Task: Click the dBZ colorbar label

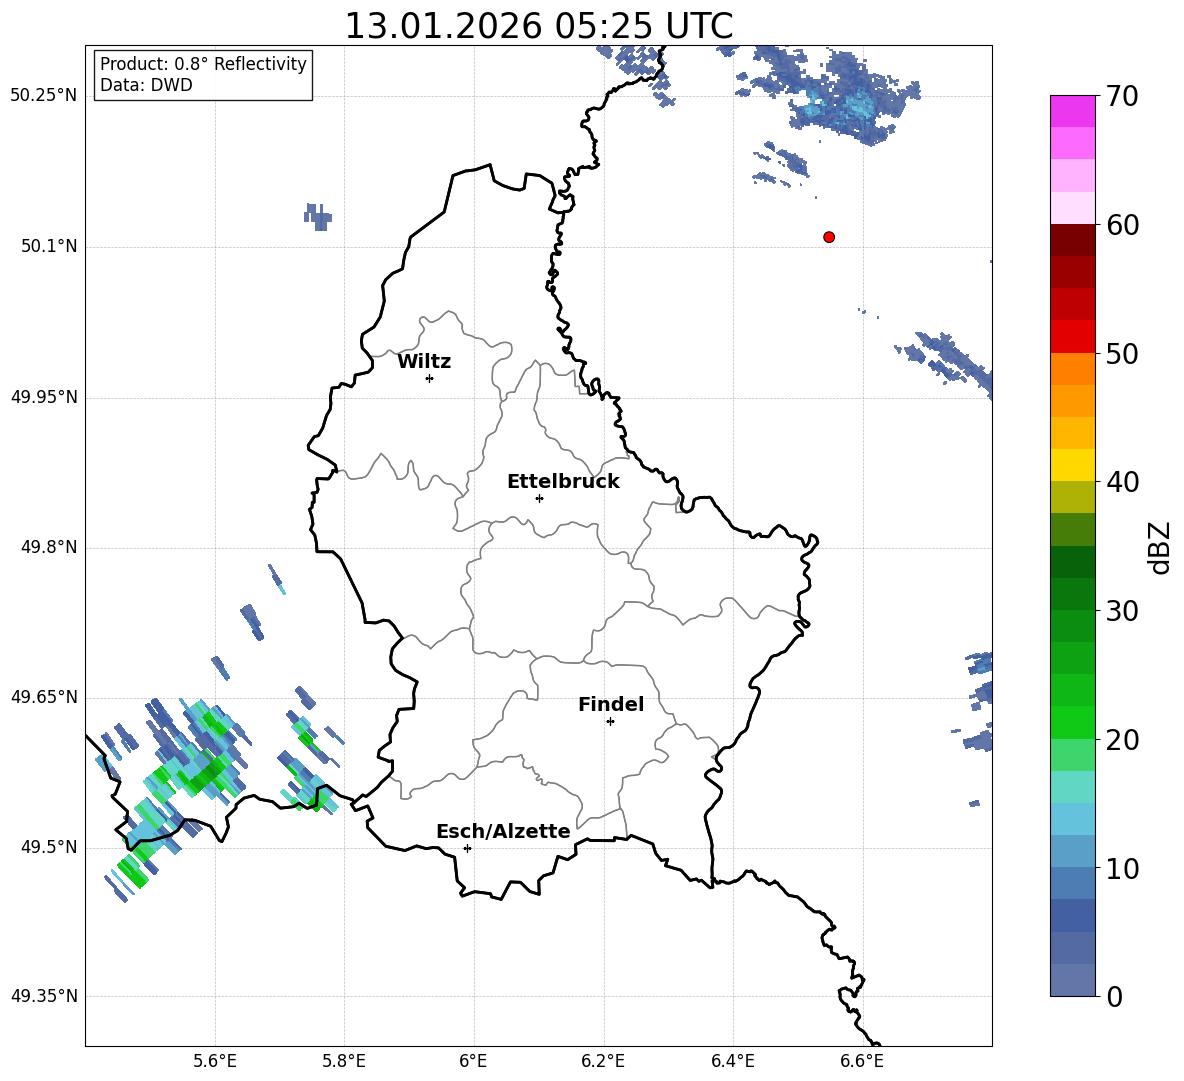Action: coord(1160,547)
